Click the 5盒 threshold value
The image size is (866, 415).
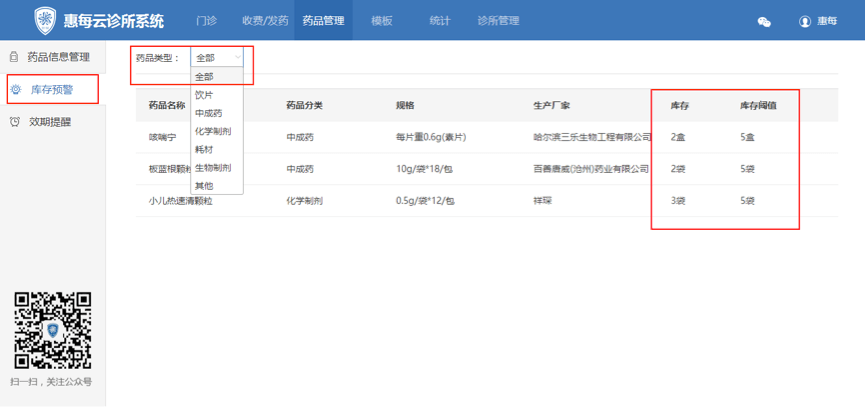(x=747, y=138)
